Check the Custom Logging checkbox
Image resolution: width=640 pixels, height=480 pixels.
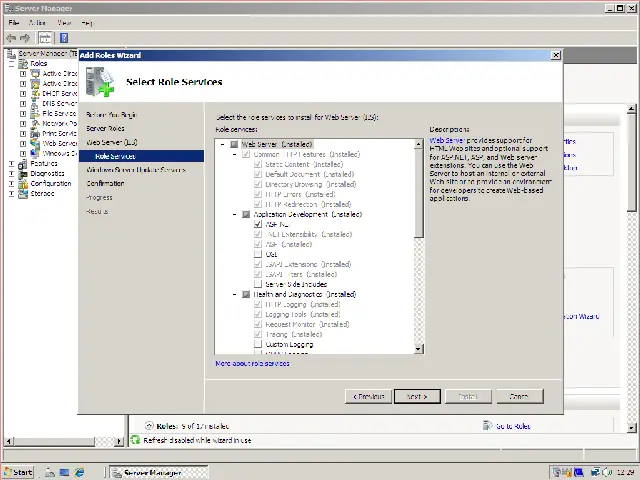point(258,344)
